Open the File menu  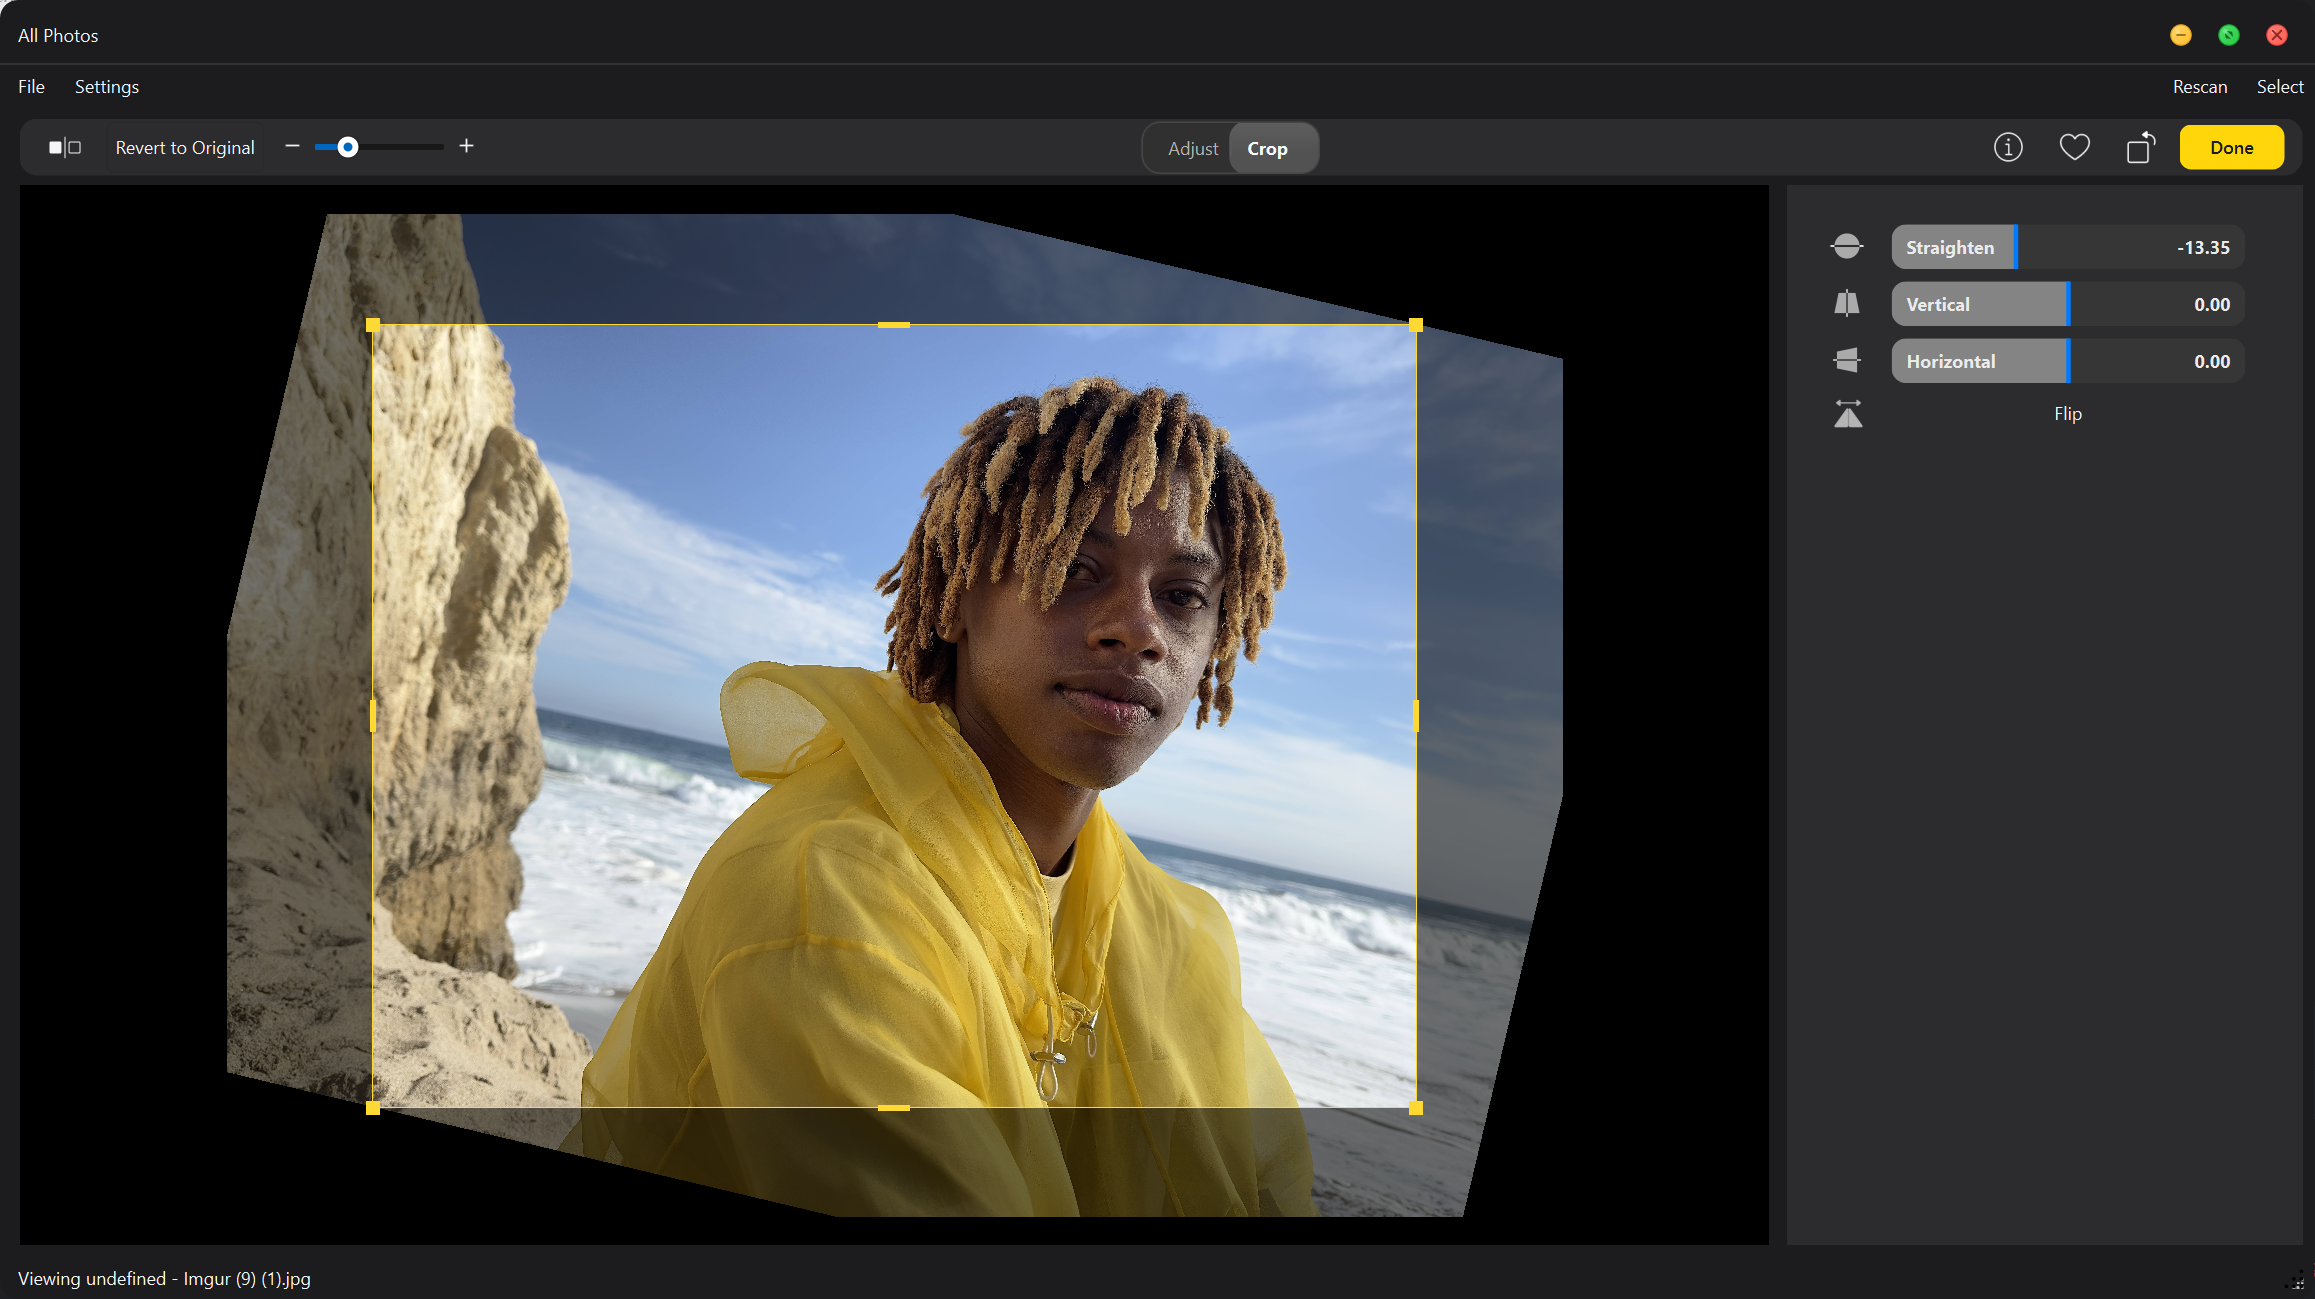click(30, 87)
